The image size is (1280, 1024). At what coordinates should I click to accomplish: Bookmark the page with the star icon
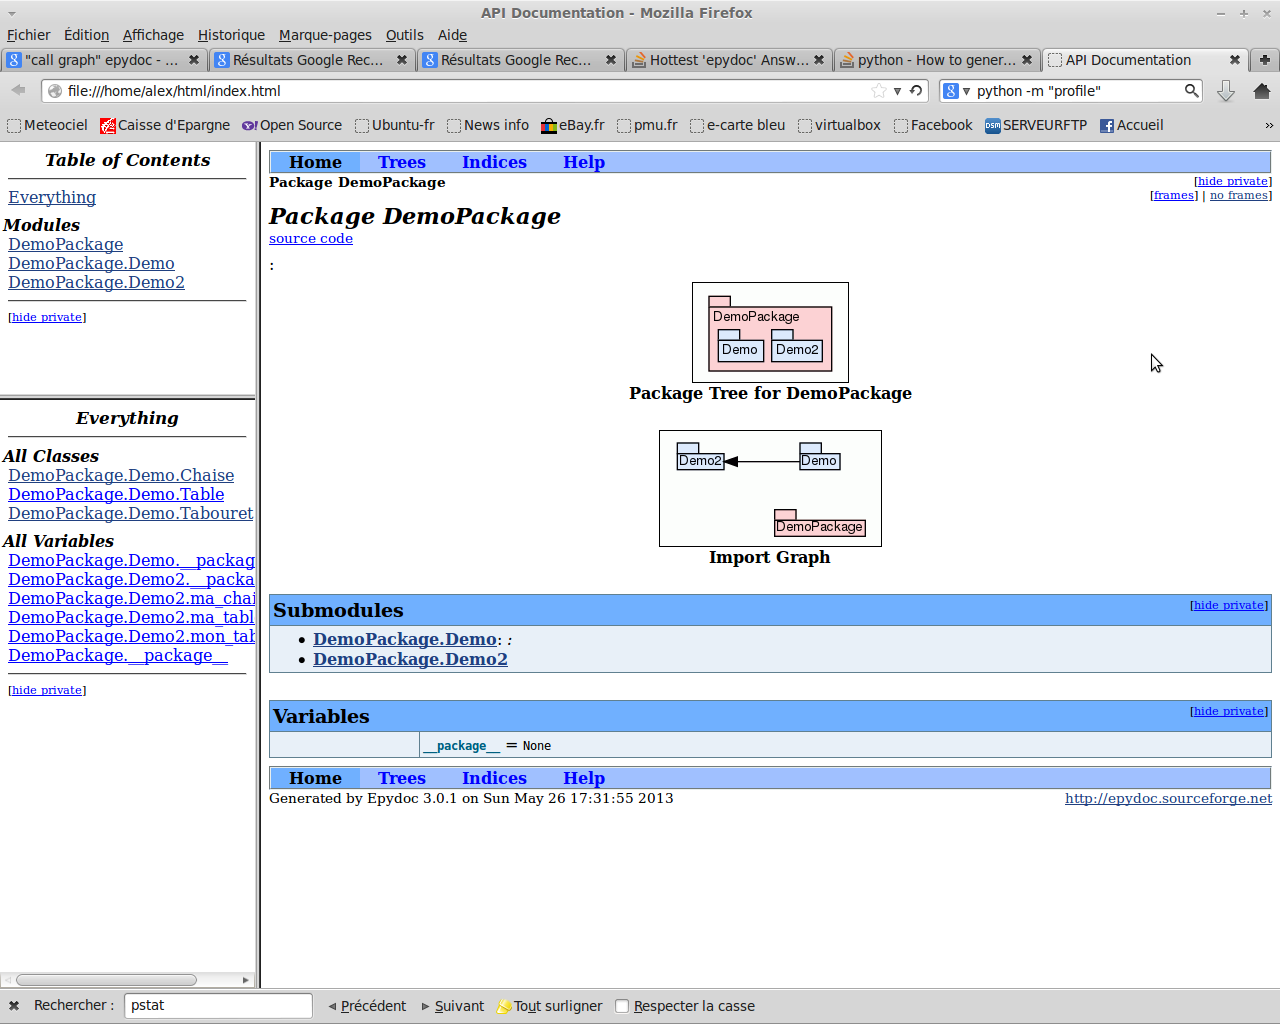(878, 91)
